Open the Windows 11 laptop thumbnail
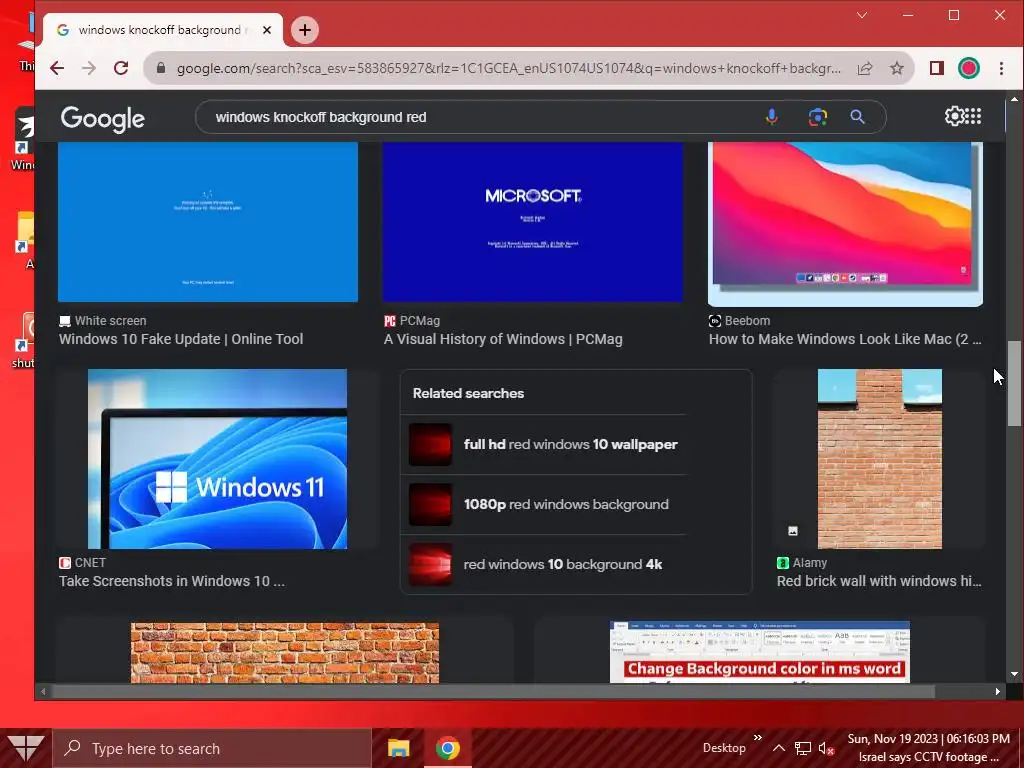 pos(217,458)
